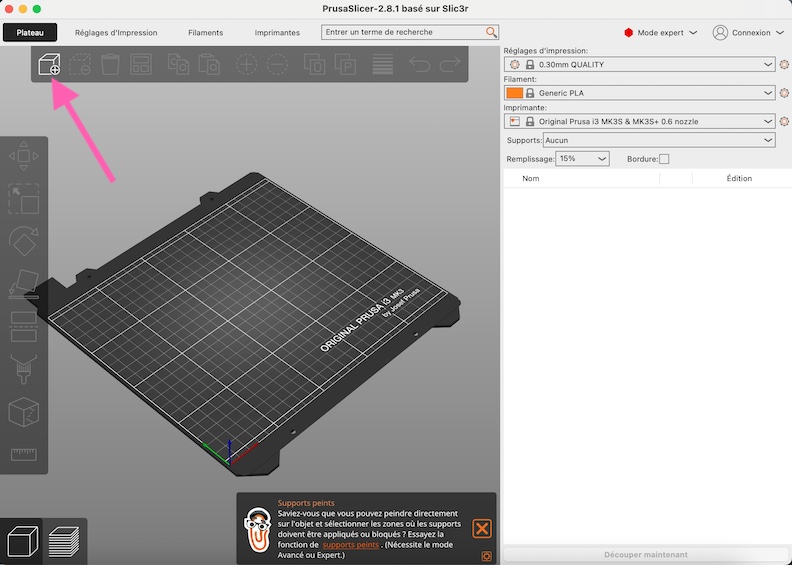This screenshot has width=792, height=565.
Task: Select the Place on face tool
Action: coord(24,284)
